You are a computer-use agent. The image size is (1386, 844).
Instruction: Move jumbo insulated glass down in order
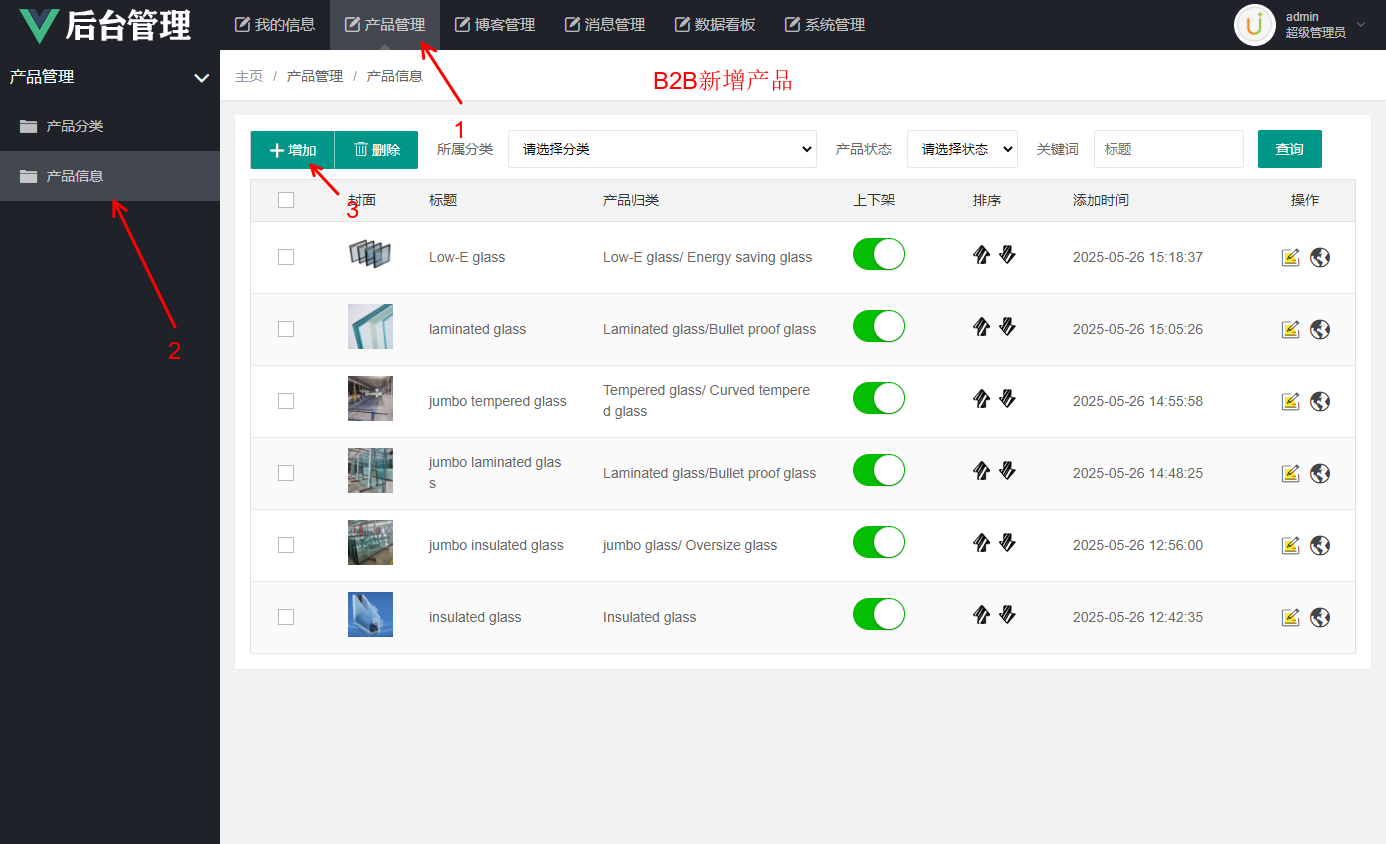pos(1007,543)
